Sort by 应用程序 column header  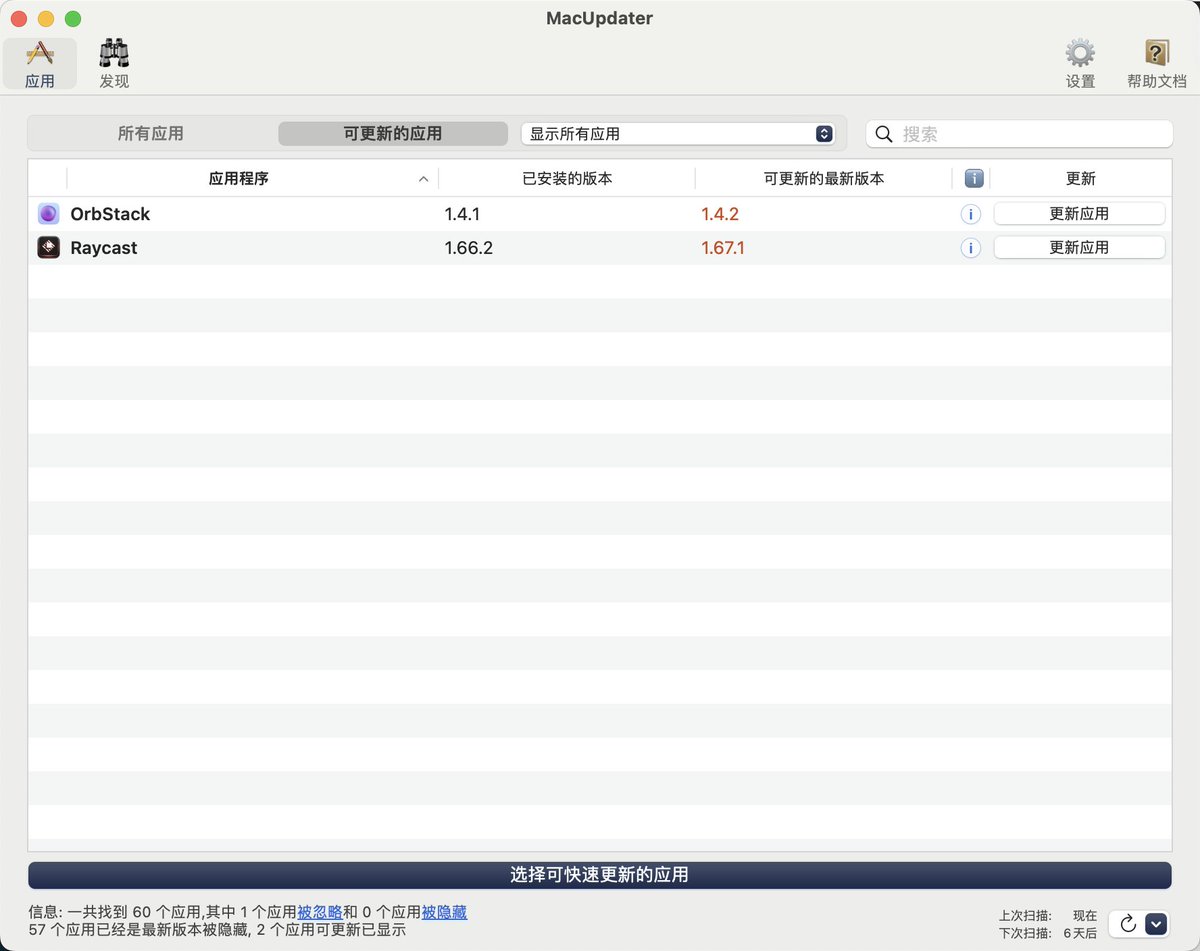[238, 179]
